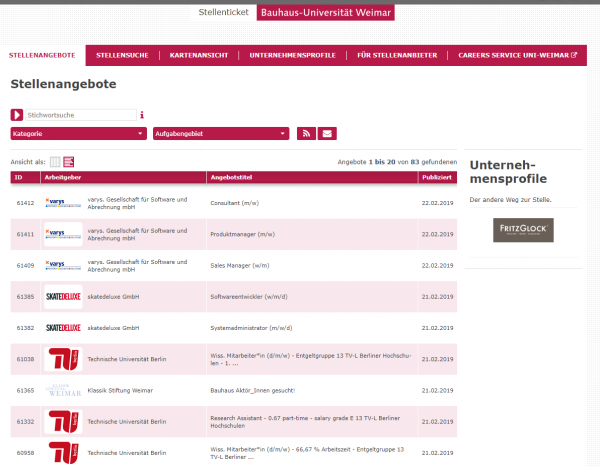This screenshot has height=467, width=600.
Task: Click Technische Universität Berlin in row 61332
Action: click(127, 421)
